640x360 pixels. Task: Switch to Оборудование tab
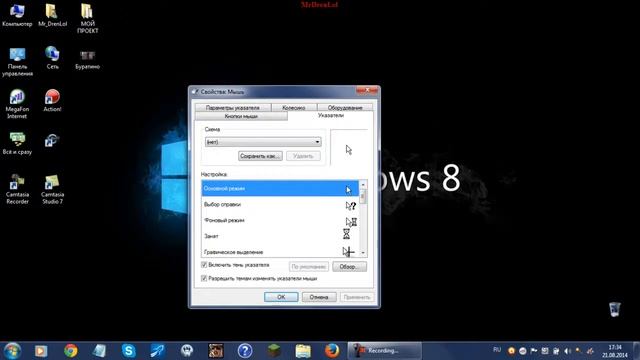click(x=345, y=107)
